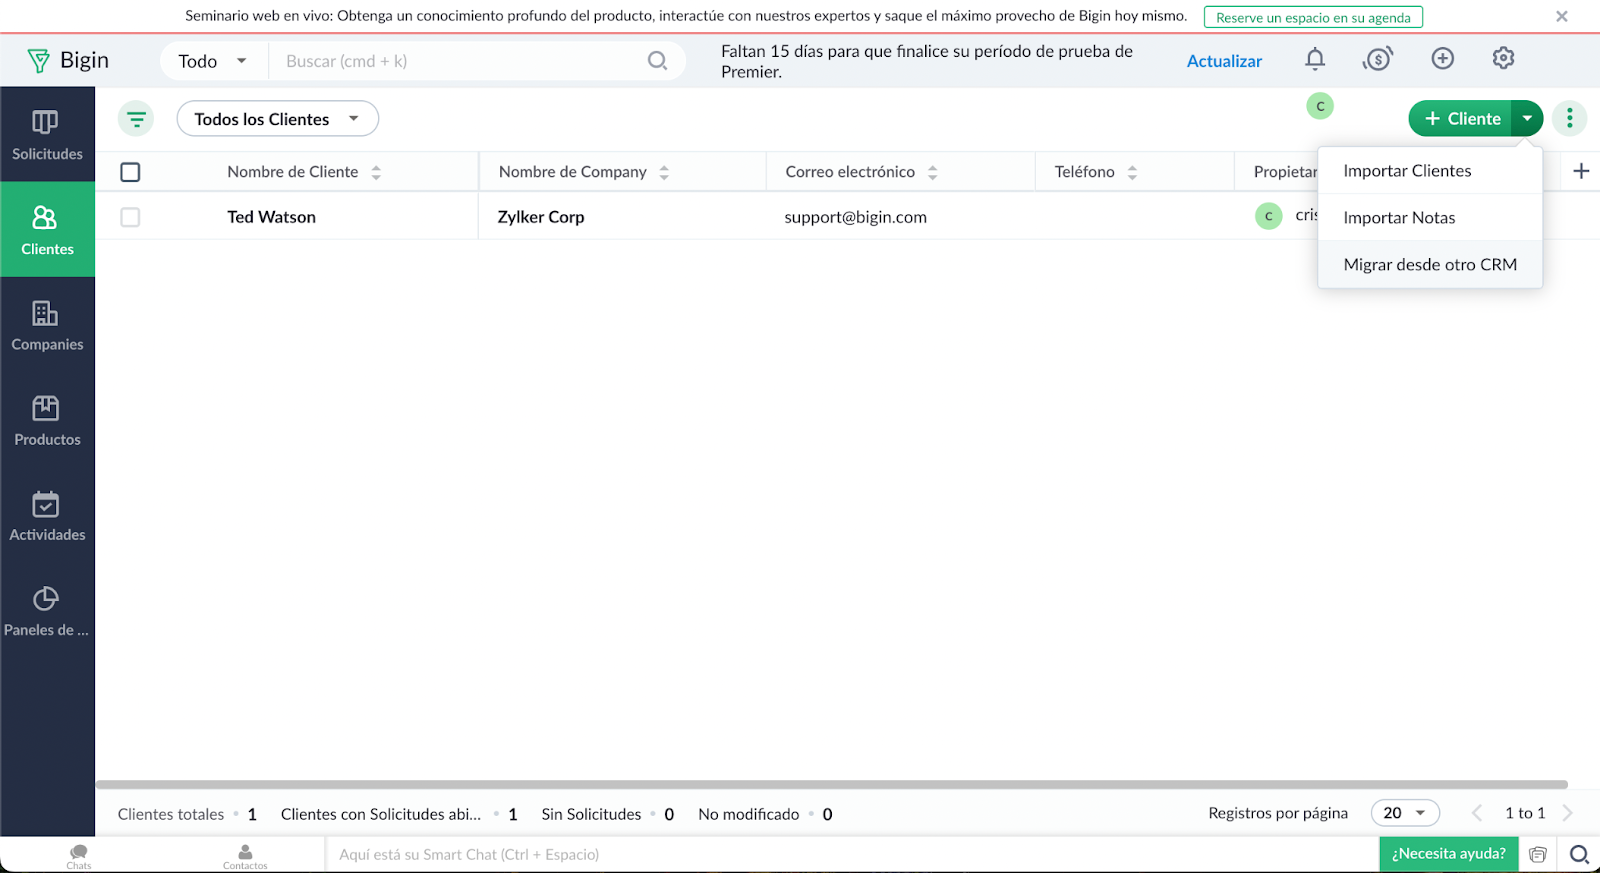Tick the select-all header checkbox
Viewport: 1600px width, 873px height.
coord(130,172)
